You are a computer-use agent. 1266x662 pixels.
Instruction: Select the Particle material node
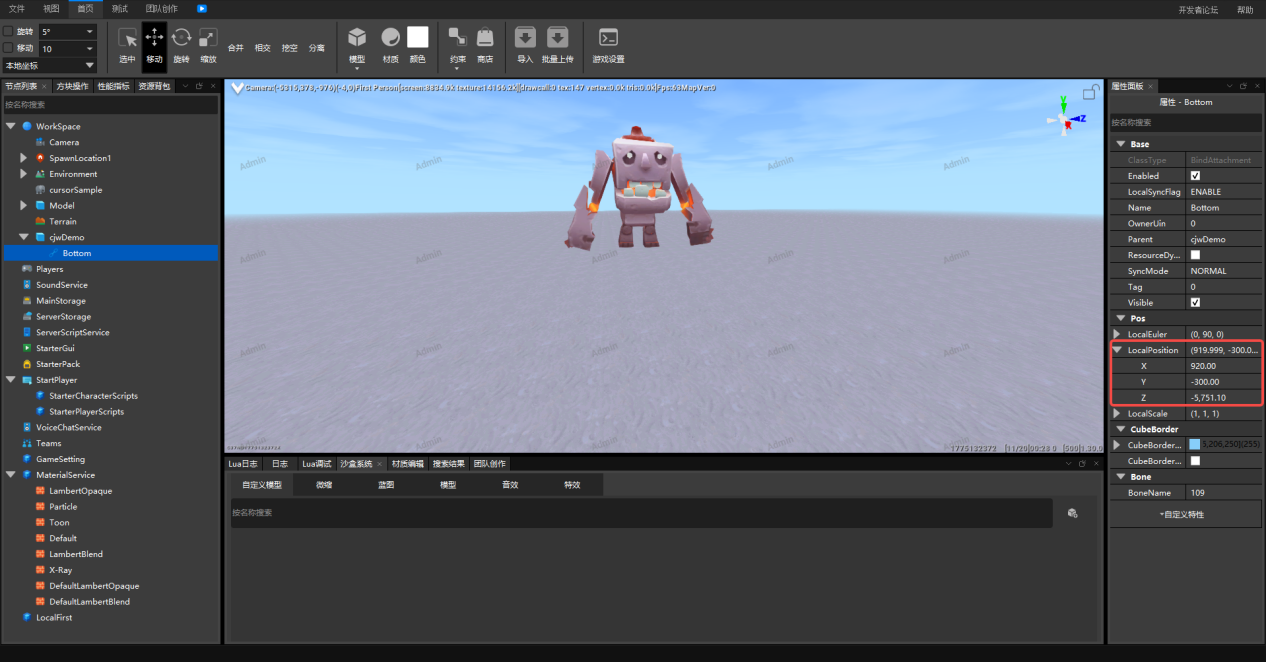[63, 506]
